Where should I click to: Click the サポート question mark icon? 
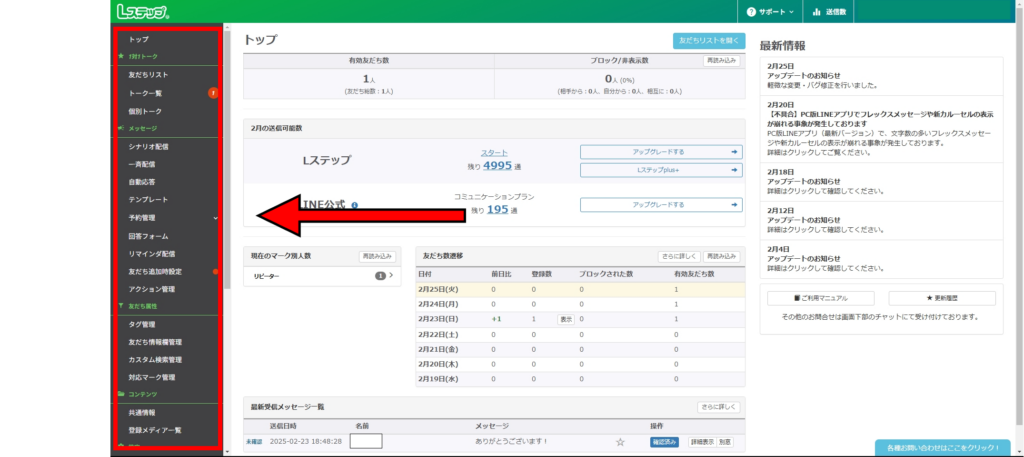pyautogui.click(x=752, y=12)
